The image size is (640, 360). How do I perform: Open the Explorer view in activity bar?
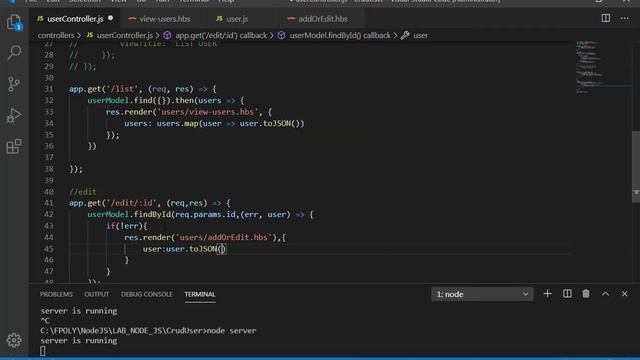[14, 22]
